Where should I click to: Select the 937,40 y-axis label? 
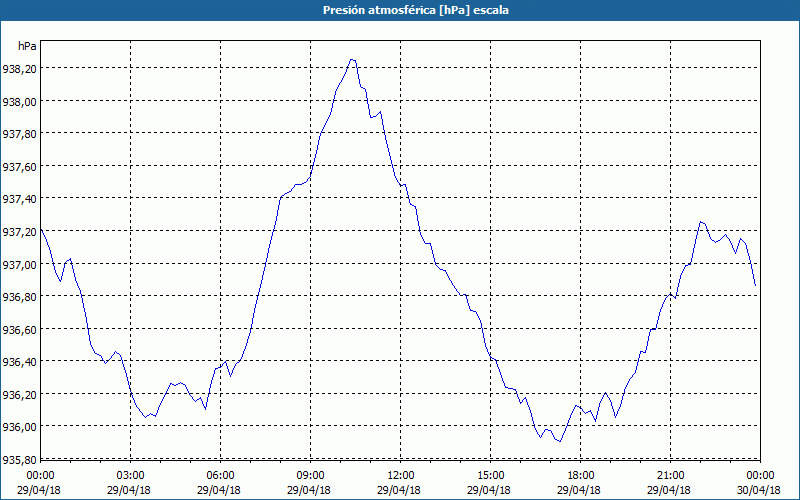pyautogui.click(x=19, y=199)
